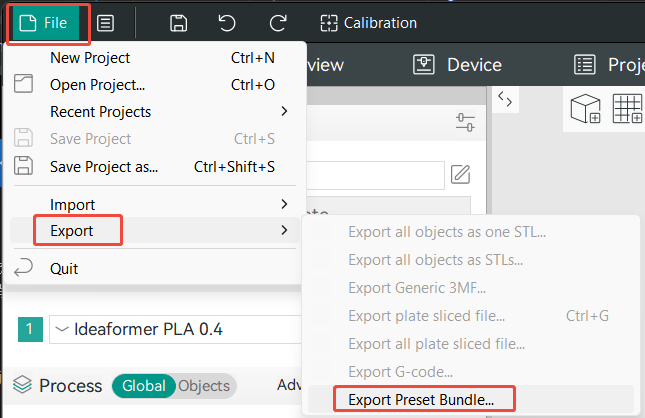This screenshot has height=418, width=645.
Task: Expand the Export submenu
Action: pyautogui.click(x=154, y=230)
